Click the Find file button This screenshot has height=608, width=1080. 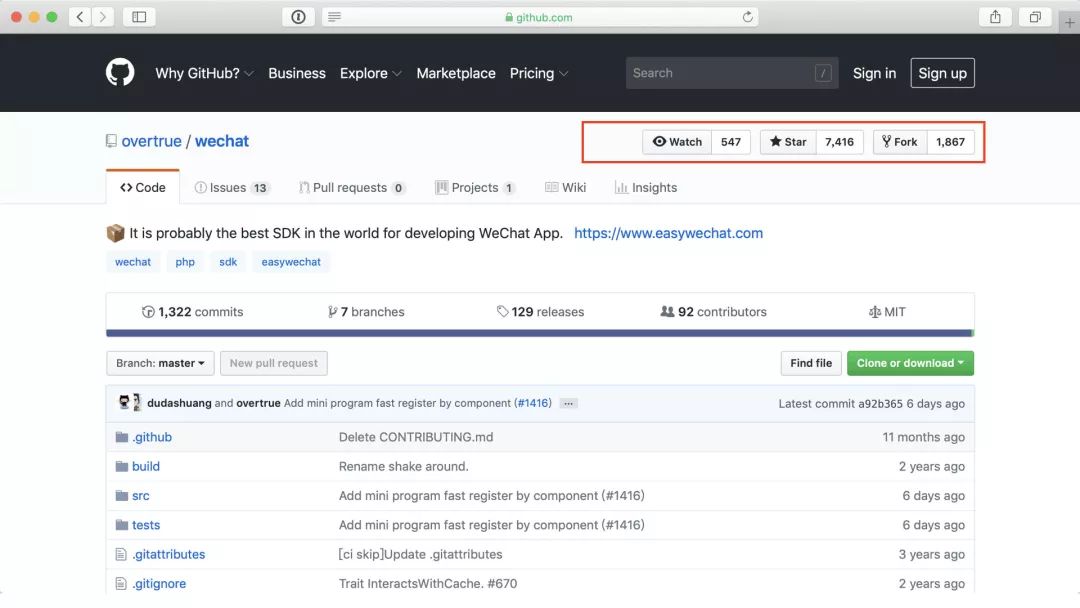[811, 363]
